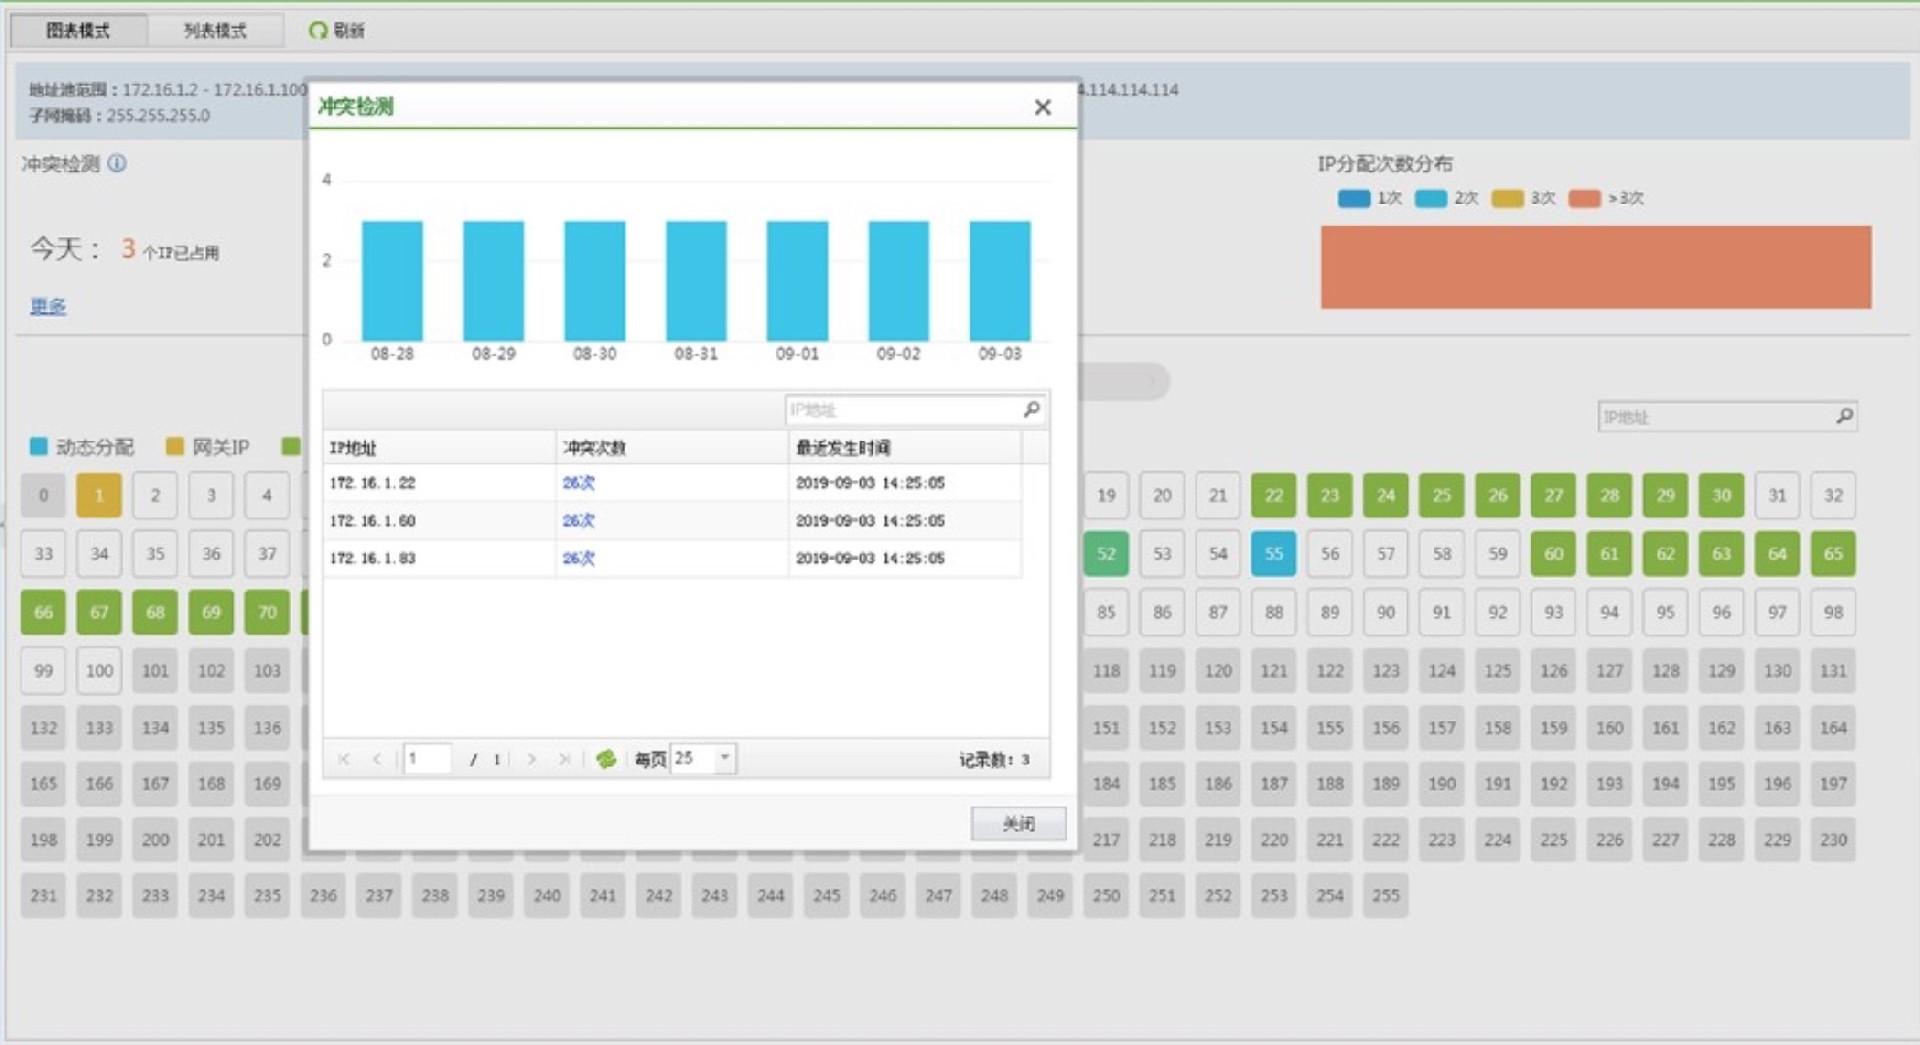The width and height of the screenshot is (1920, 1045).
Task: Switch to 图表模式 tab
Action: [x=78, y=31]
